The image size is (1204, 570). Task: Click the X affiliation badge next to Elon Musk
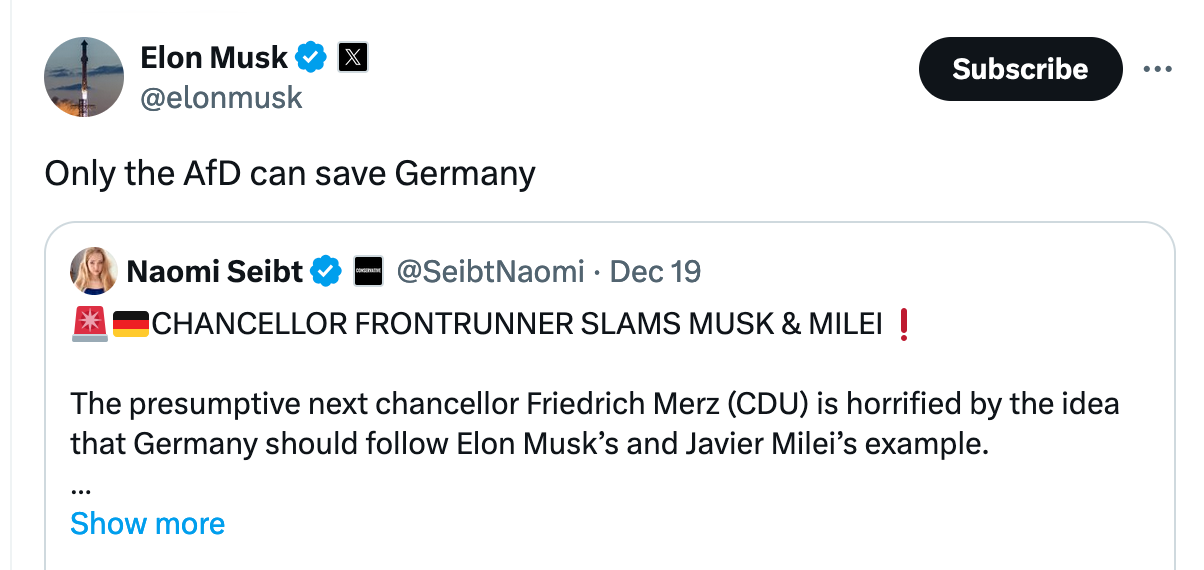[353, 58]
